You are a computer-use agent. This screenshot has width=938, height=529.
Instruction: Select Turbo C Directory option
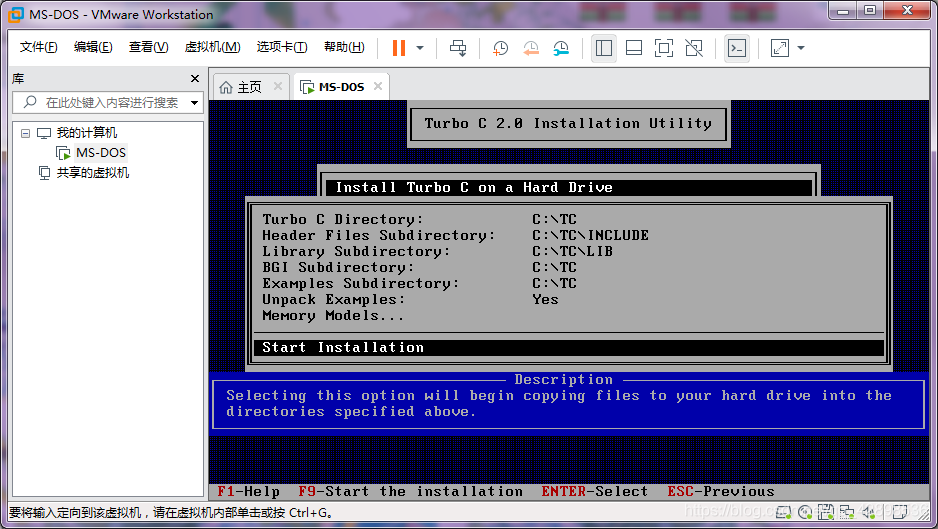click(x=343, y=219)
